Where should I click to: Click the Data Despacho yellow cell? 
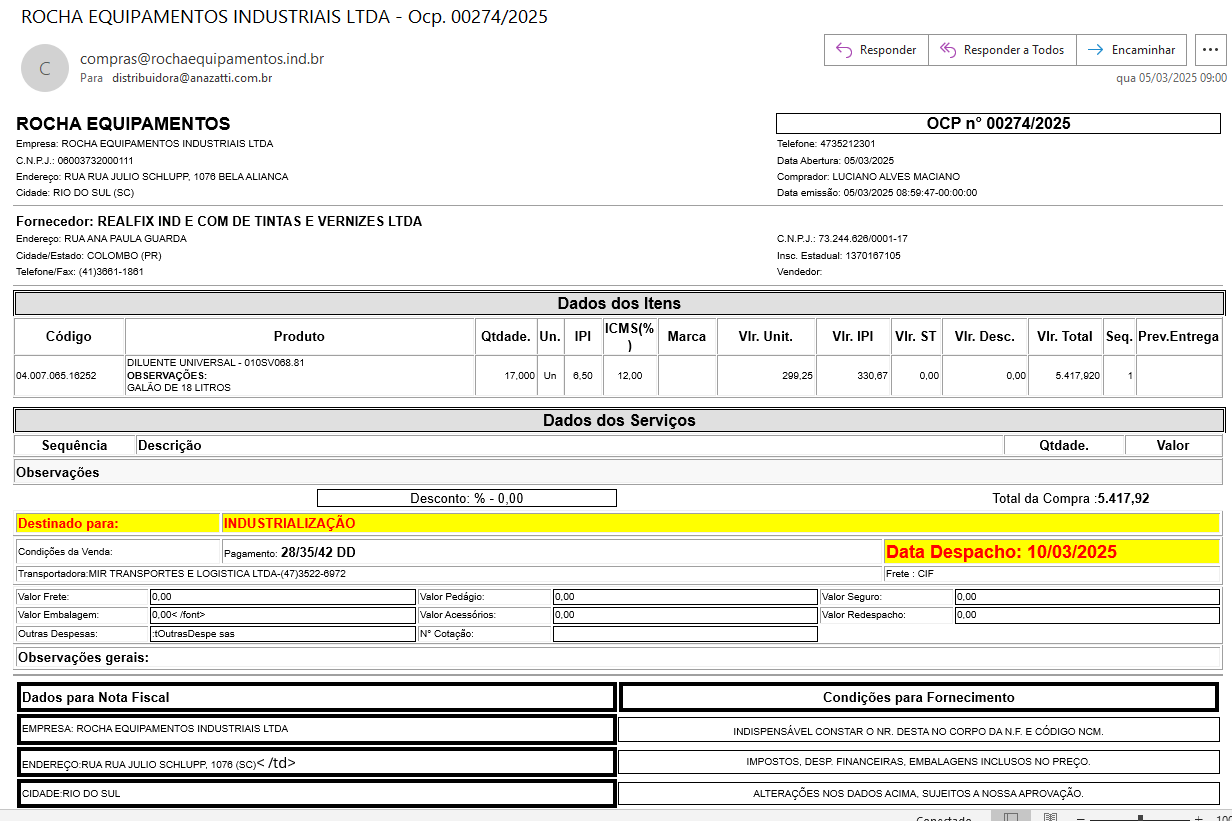pyautogui.click(x=1052, y=552)
